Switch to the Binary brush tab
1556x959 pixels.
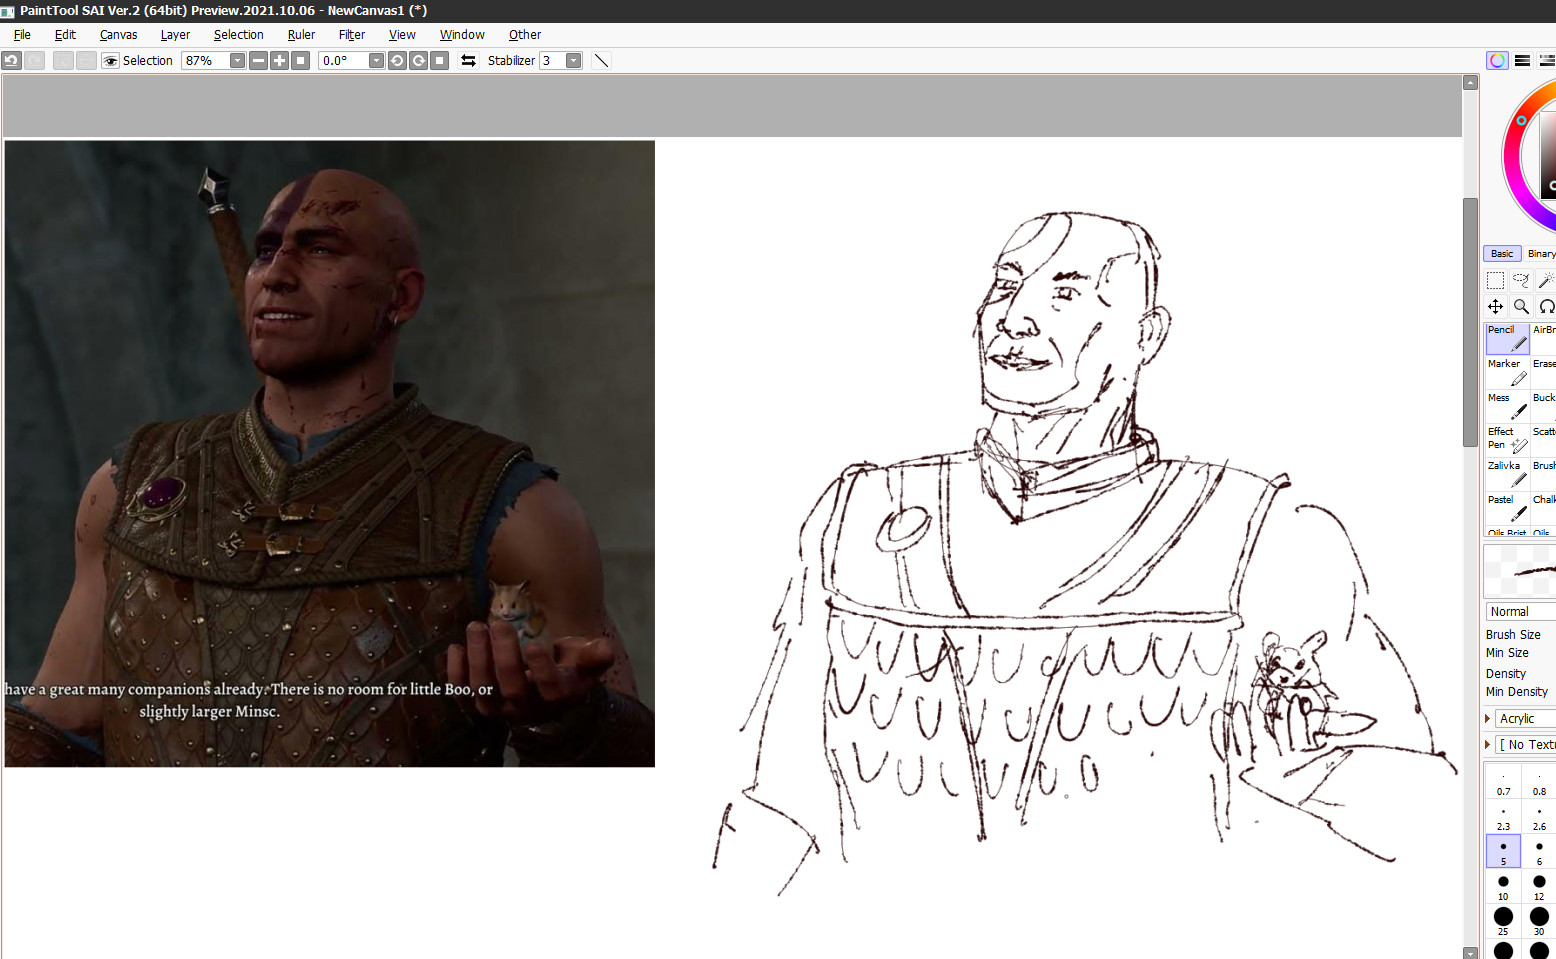click(x=1540, y=254)
